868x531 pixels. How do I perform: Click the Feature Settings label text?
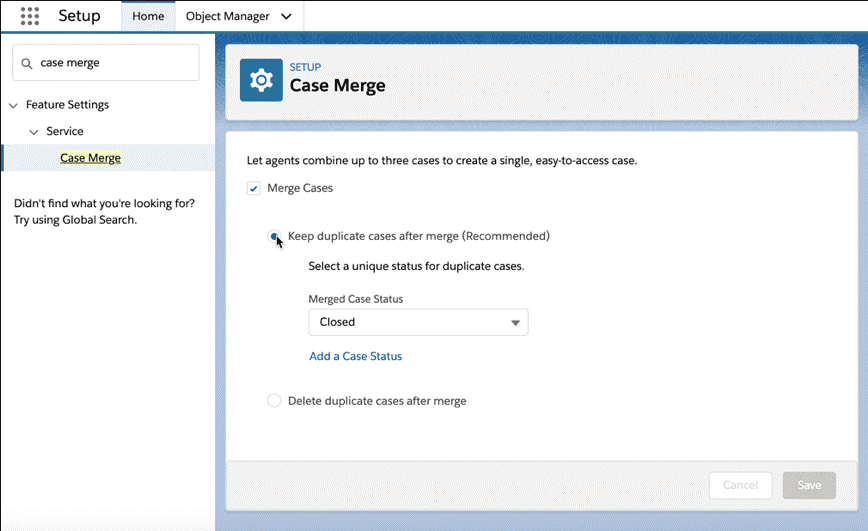[67, 105]
